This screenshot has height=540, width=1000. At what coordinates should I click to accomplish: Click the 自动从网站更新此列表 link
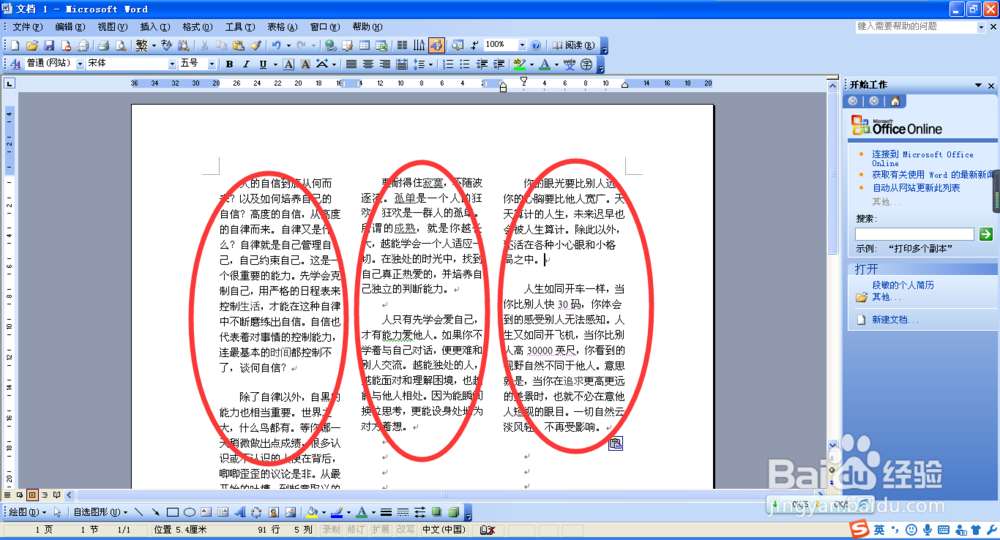(x=916, y=188)
